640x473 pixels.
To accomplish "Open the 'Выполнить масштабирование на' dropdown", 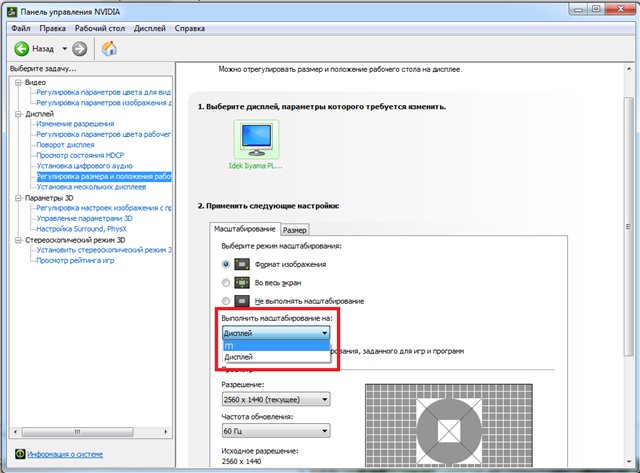I will [276, 333].
